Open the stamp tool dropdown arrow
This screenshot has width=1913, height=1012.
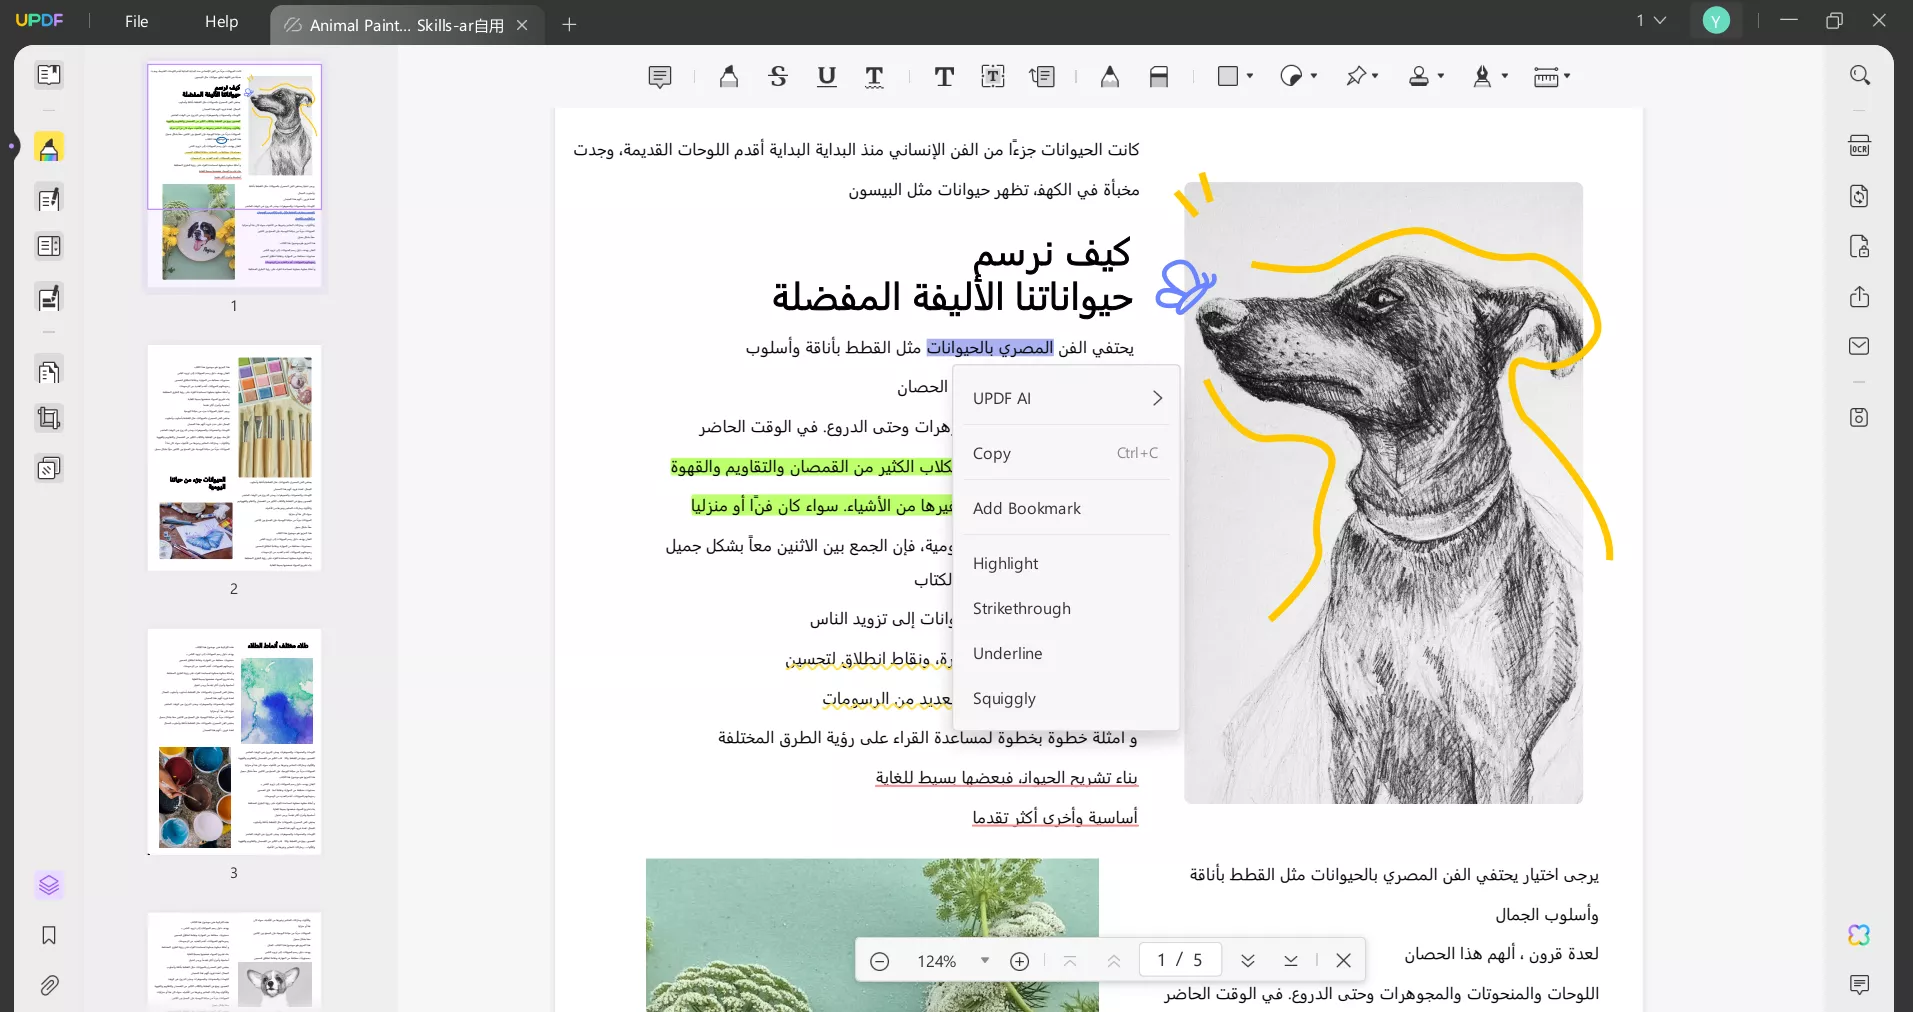(1441, 76)
